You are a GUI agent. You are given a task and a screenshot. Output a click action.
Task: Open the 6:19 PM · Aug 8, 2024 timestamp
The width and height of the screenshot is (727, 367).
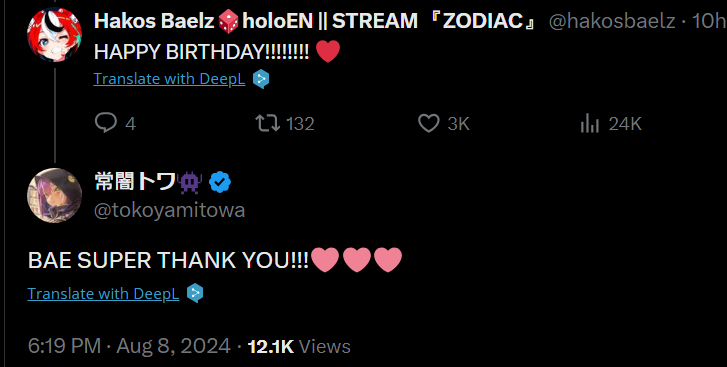coord(129,346)
